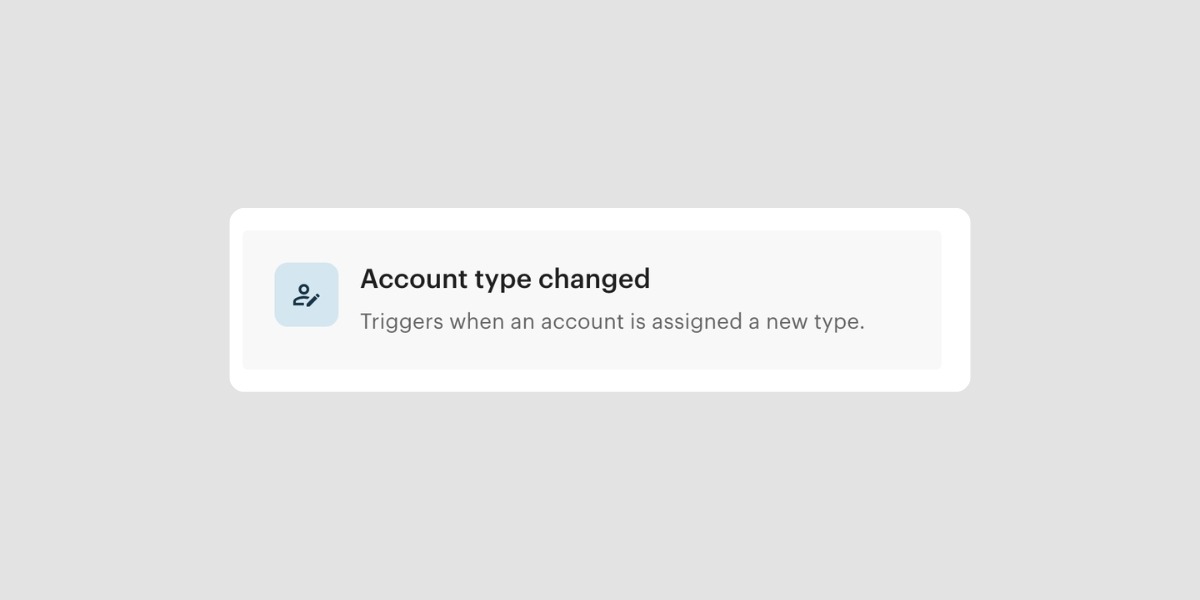Screen dimensions: 1200x600
Task: Click the word "changed" in the title
Action: coord(594,279)
